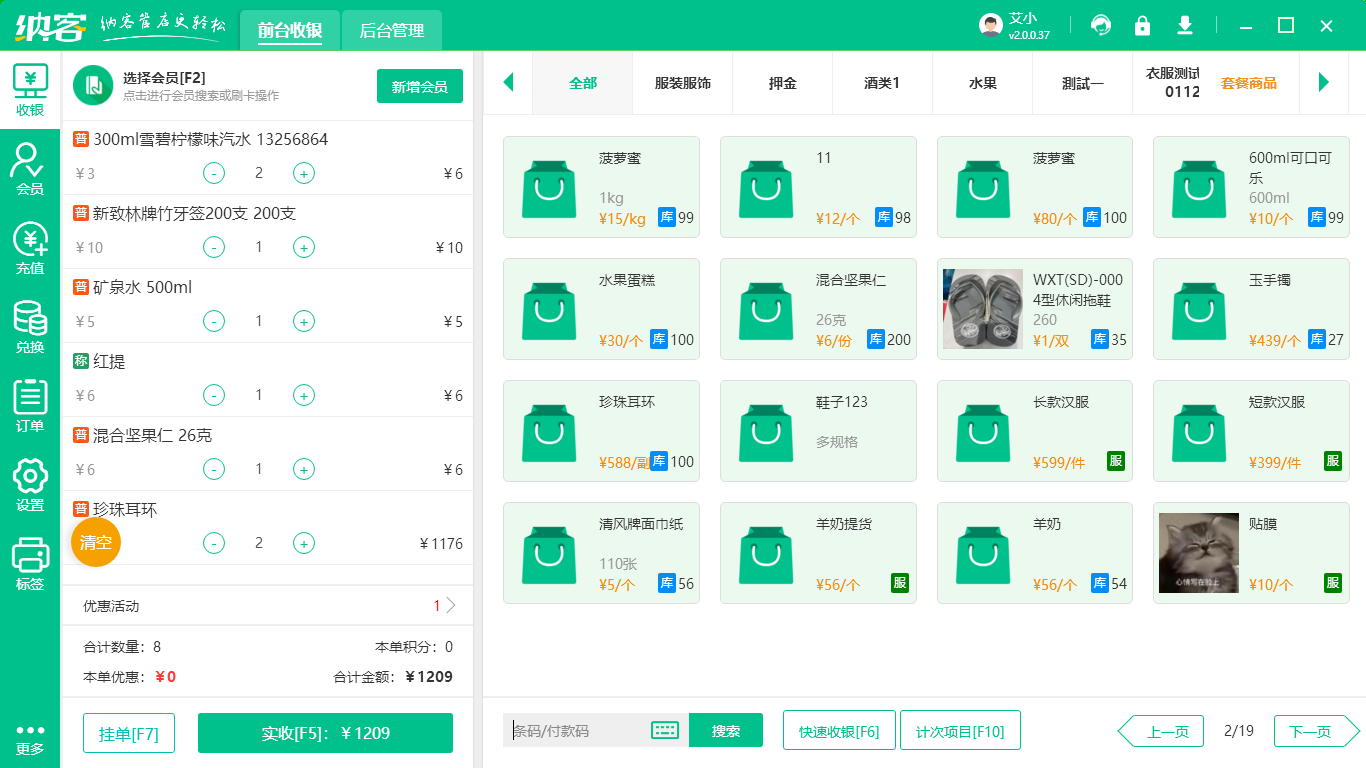Click the lock screen icon in title bar
1366x768 pixels.
(x=1142, y=25)
